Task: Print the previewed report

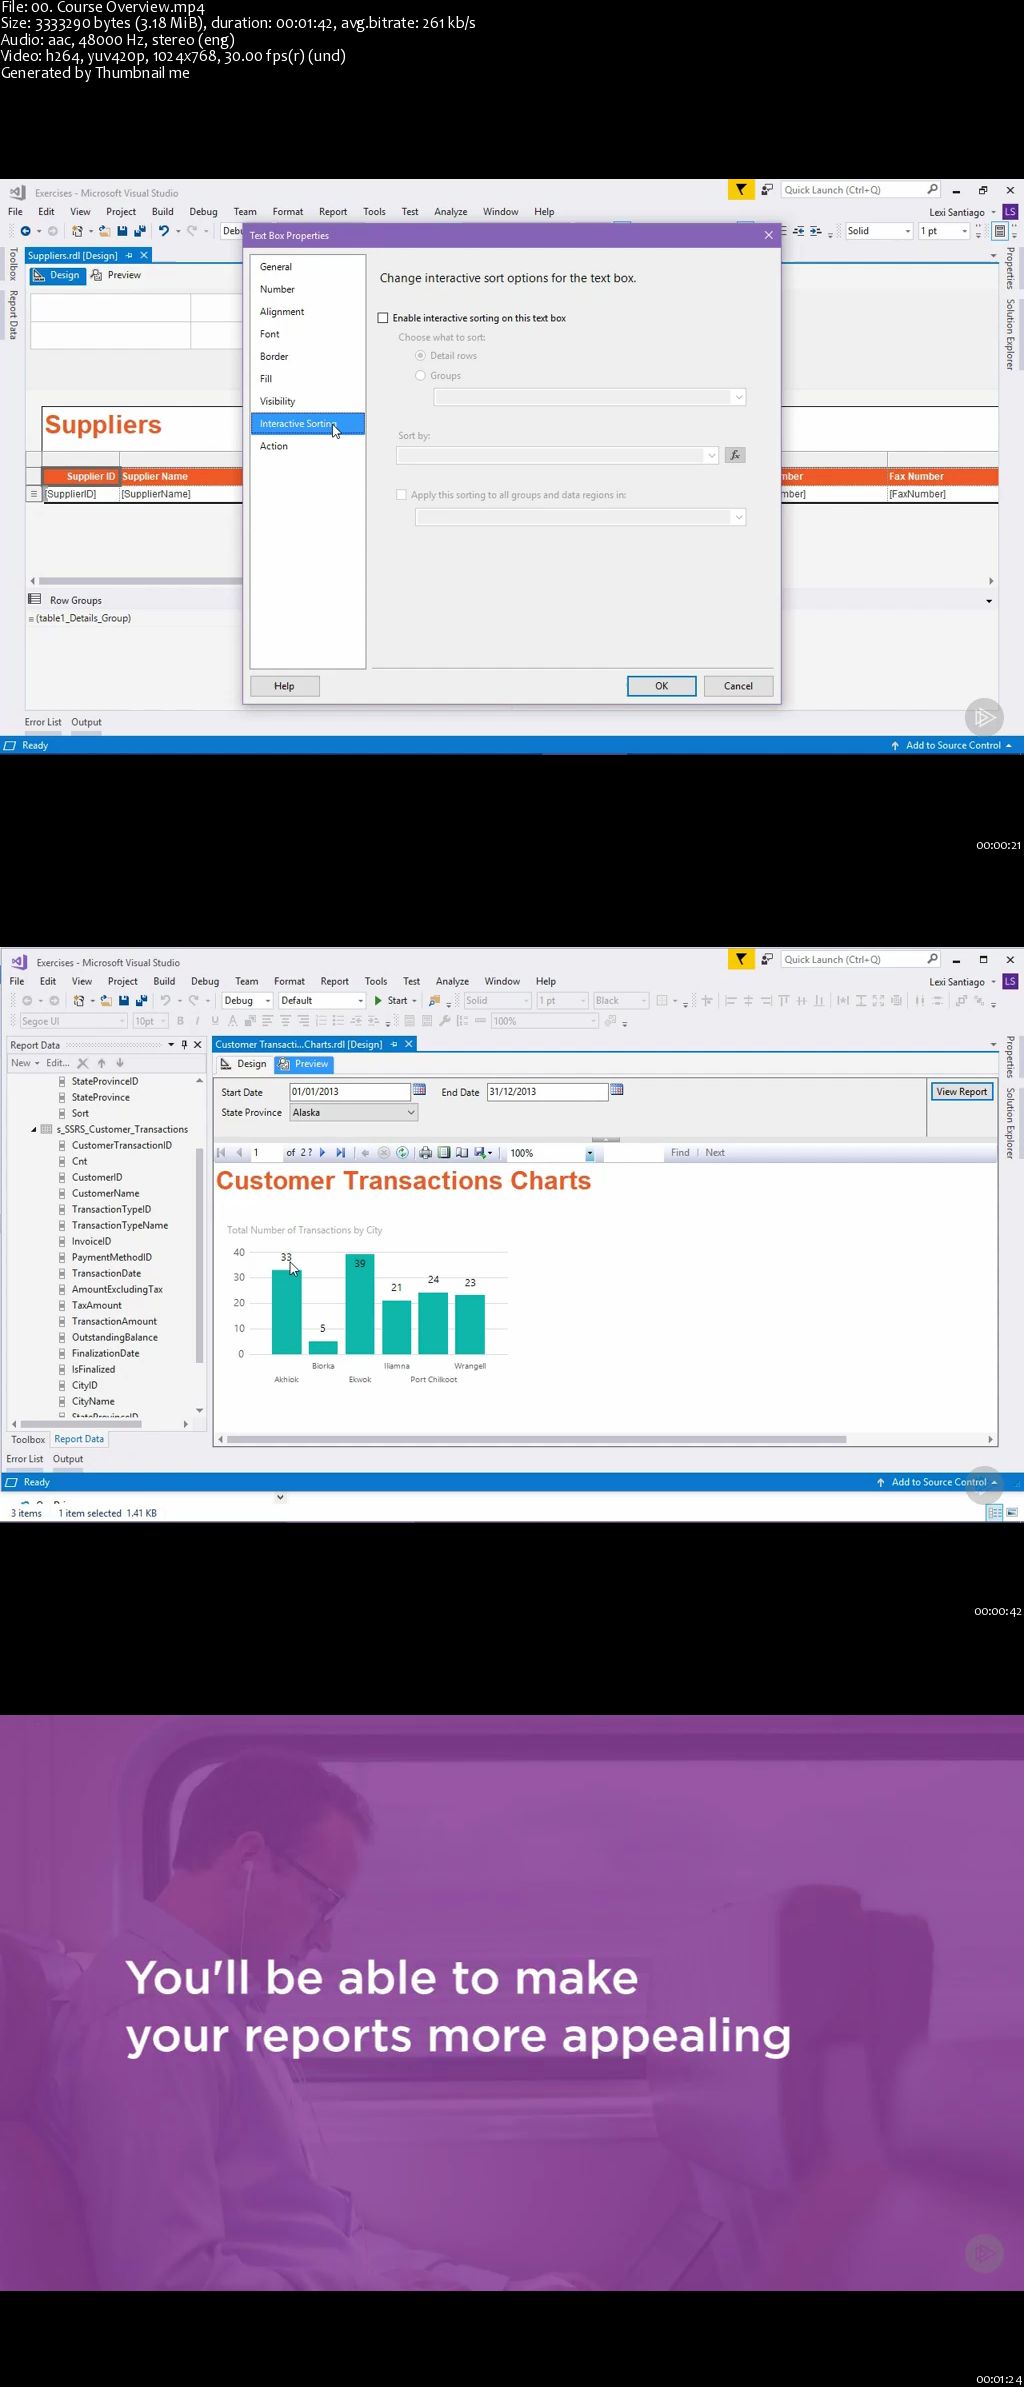Action: point(425,1152)
